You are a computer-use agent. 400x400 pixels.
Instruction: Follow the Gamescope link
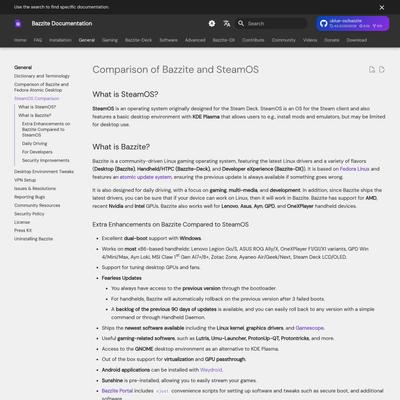point(309,328)
